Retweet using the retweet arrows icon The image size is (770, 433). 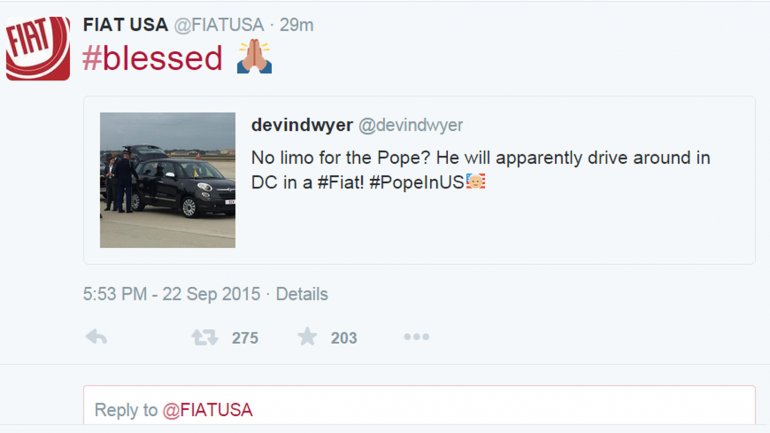(205, 337)
